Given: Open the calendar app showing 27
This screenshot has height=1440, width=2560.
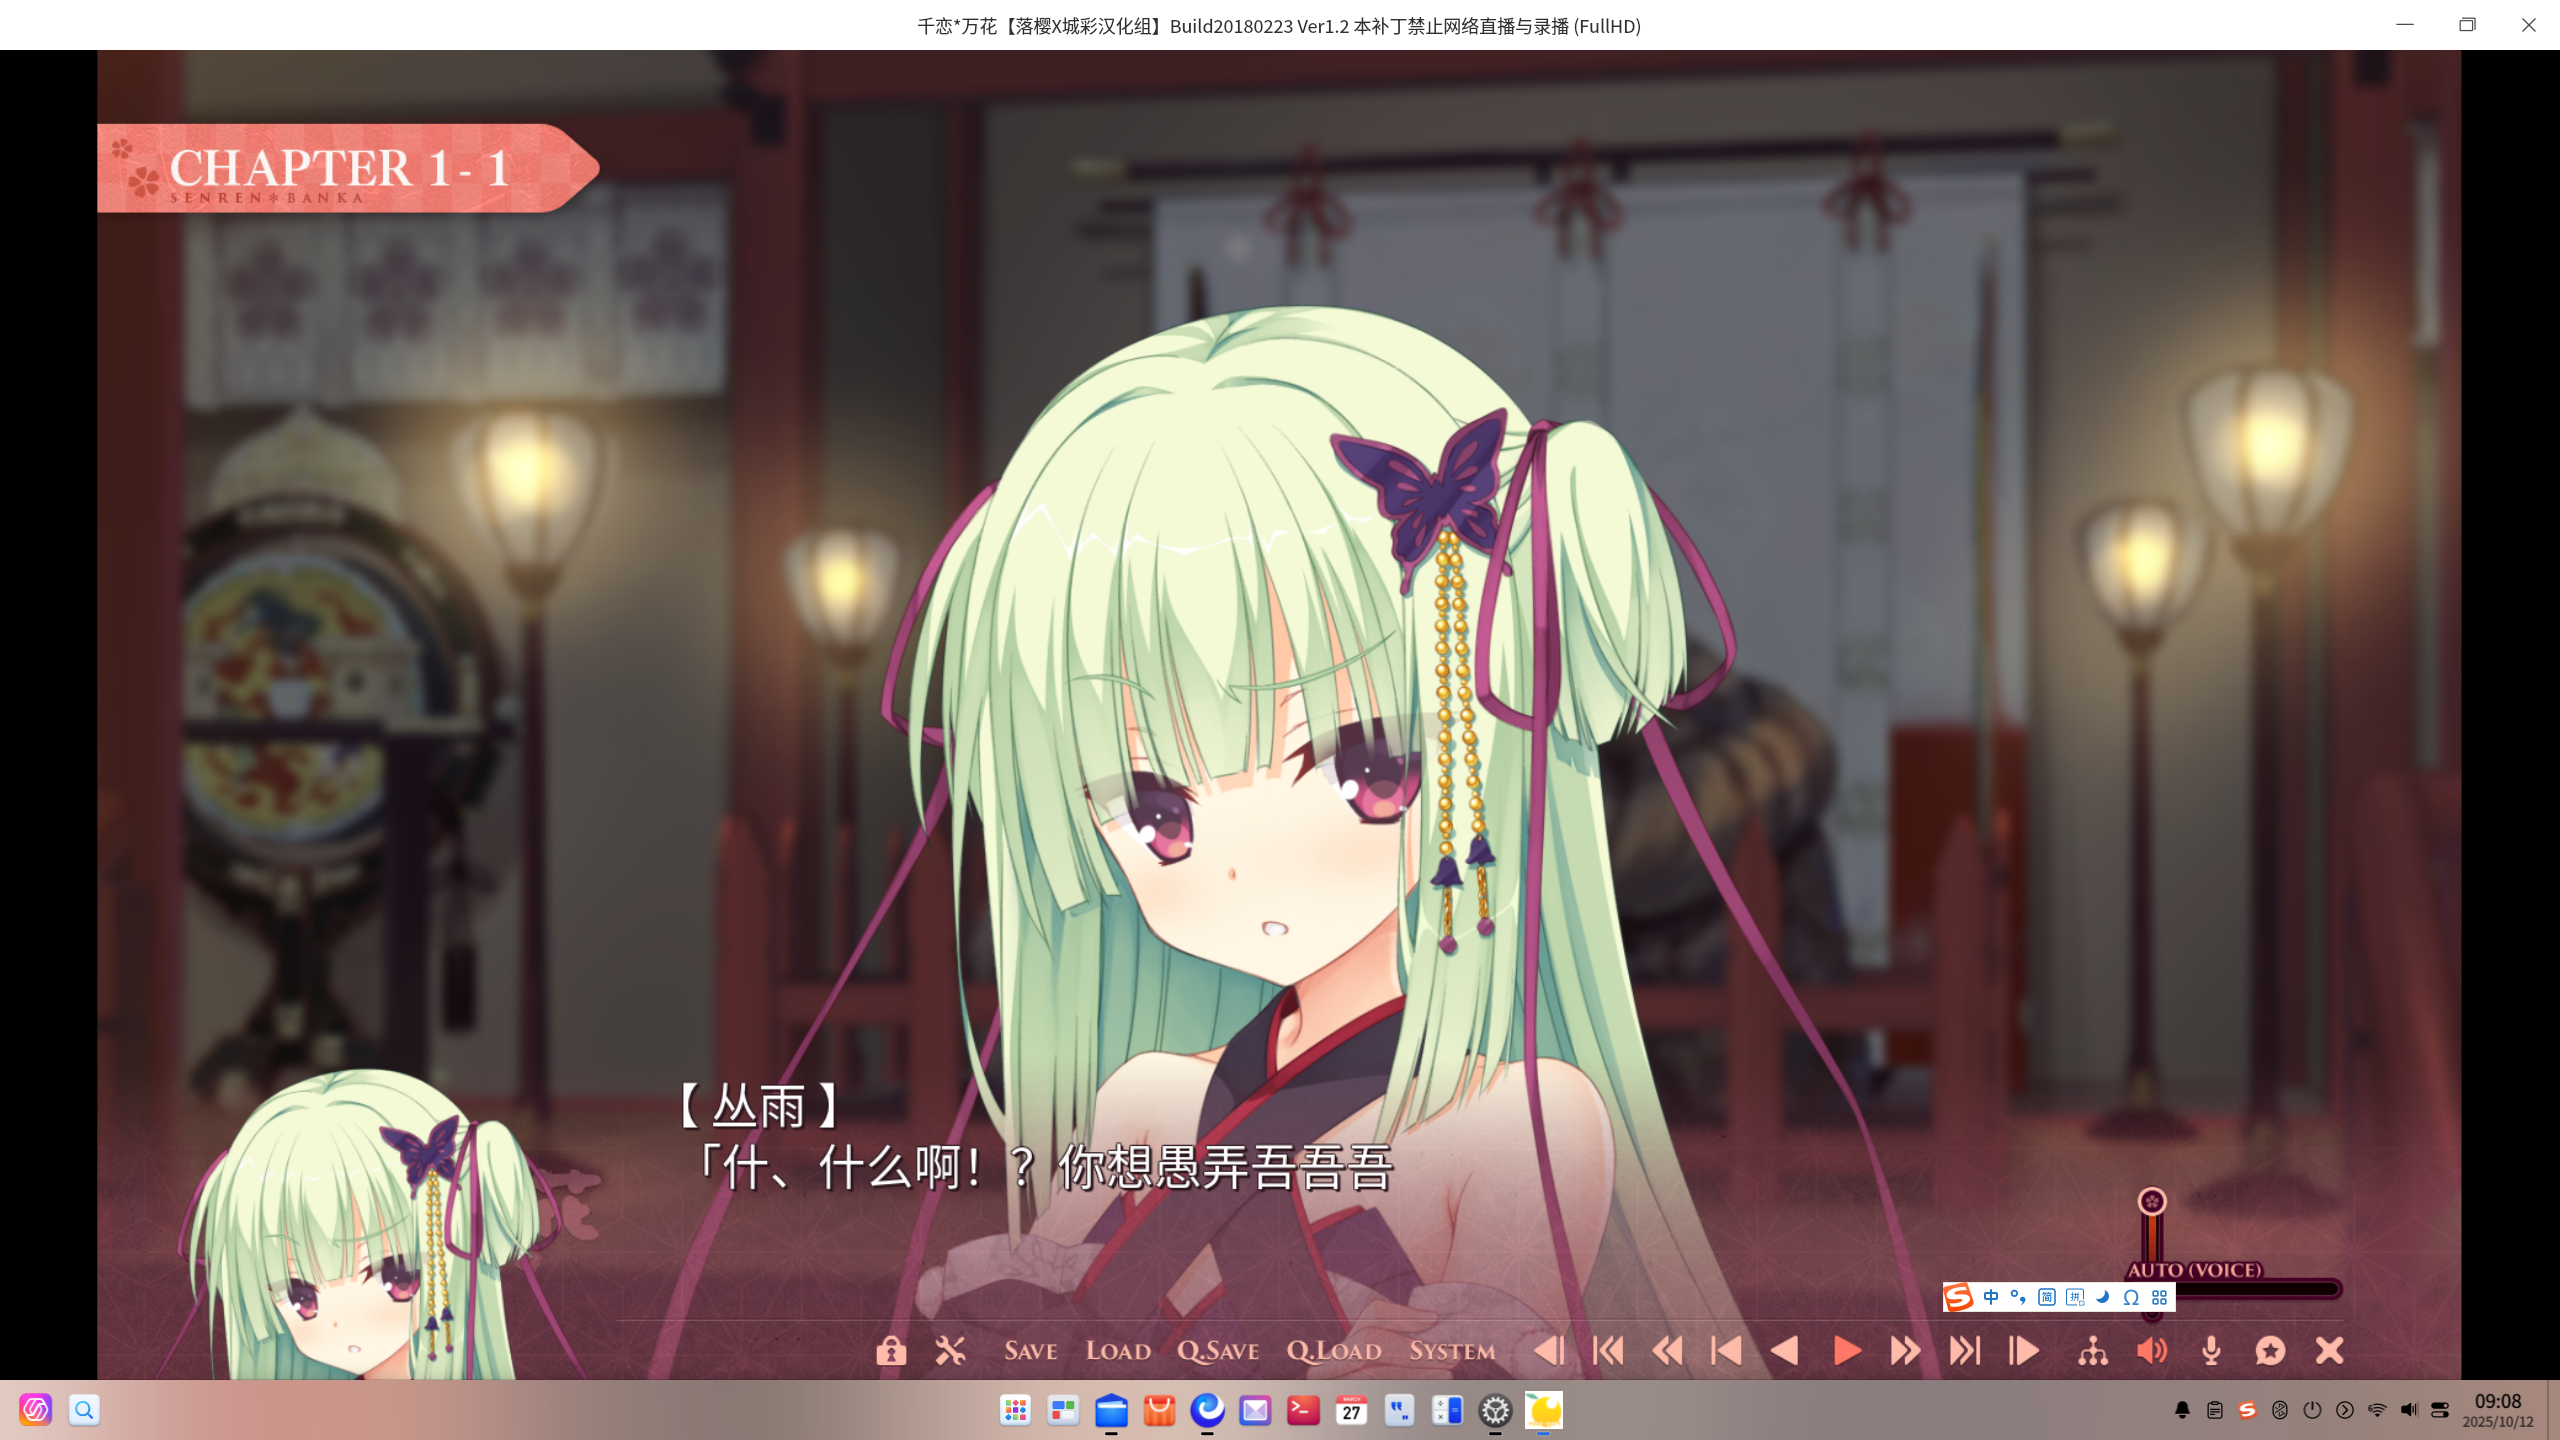Looking at the screenshot, I should tap(1351, 1410).
